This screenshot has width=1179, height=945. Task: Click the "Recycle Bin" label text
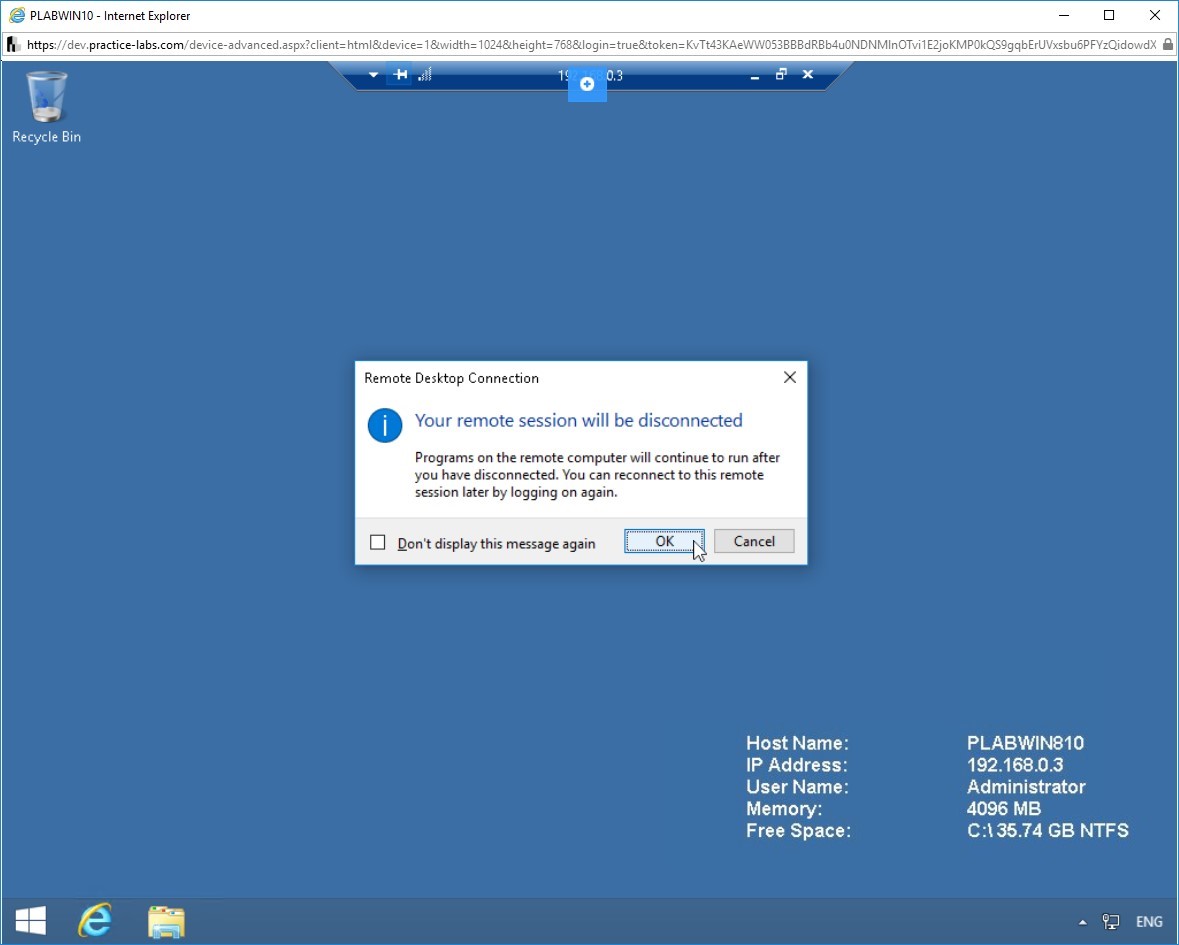coord(47,137)
